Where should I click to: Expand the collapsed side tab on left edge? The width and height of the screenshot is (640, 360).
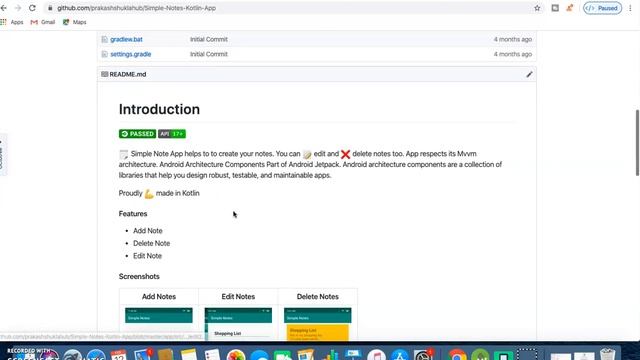click(2, 155)
